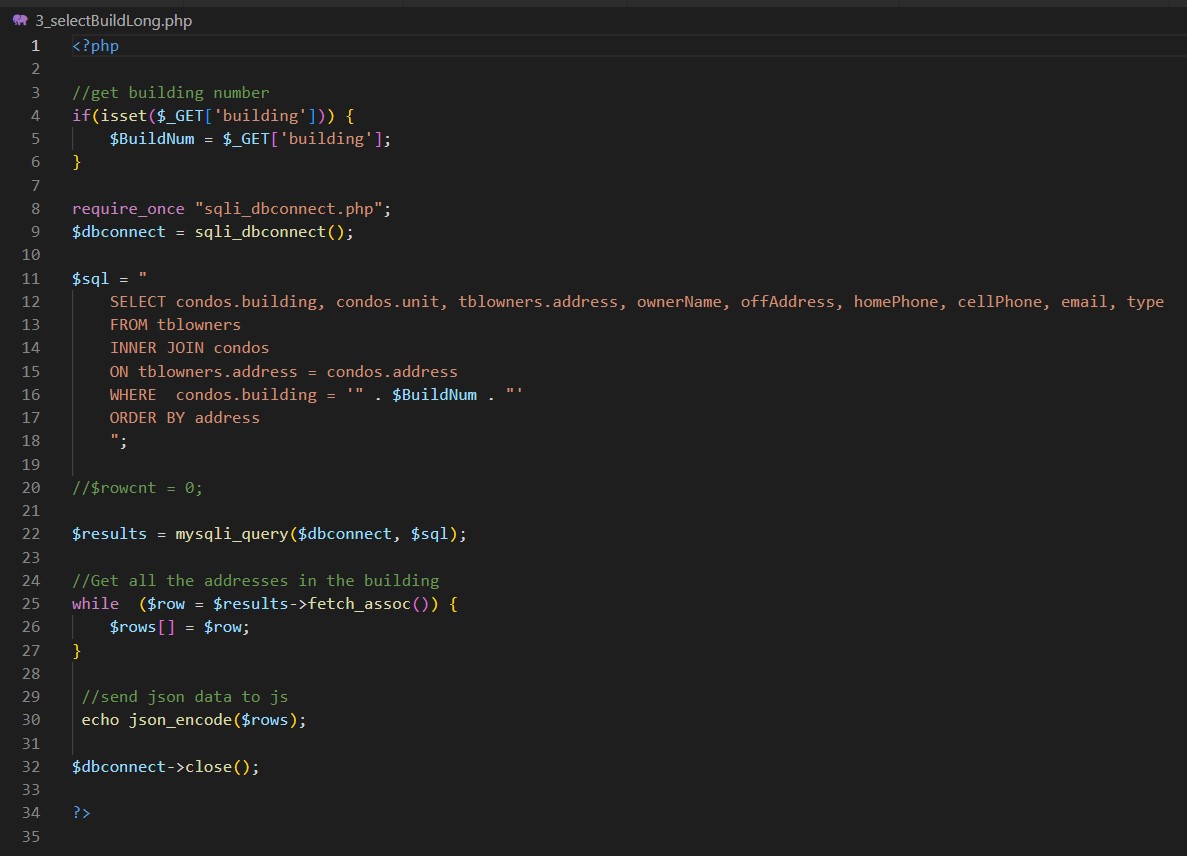Click line number 25 in the gutter
This screenshot has width=1187, height=856.
(x=31, y=604)
